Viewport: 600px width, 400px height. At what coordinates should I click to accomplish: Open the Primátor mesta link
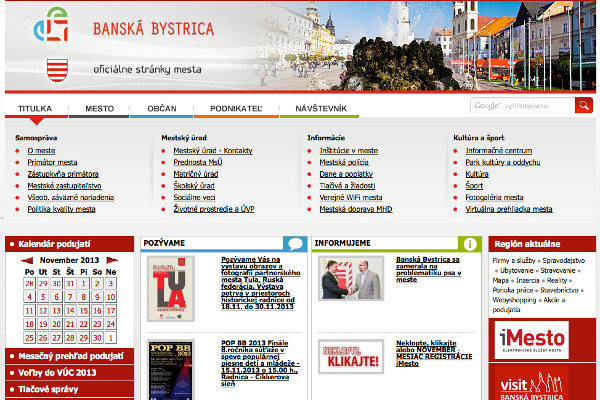tap(52, 162)
